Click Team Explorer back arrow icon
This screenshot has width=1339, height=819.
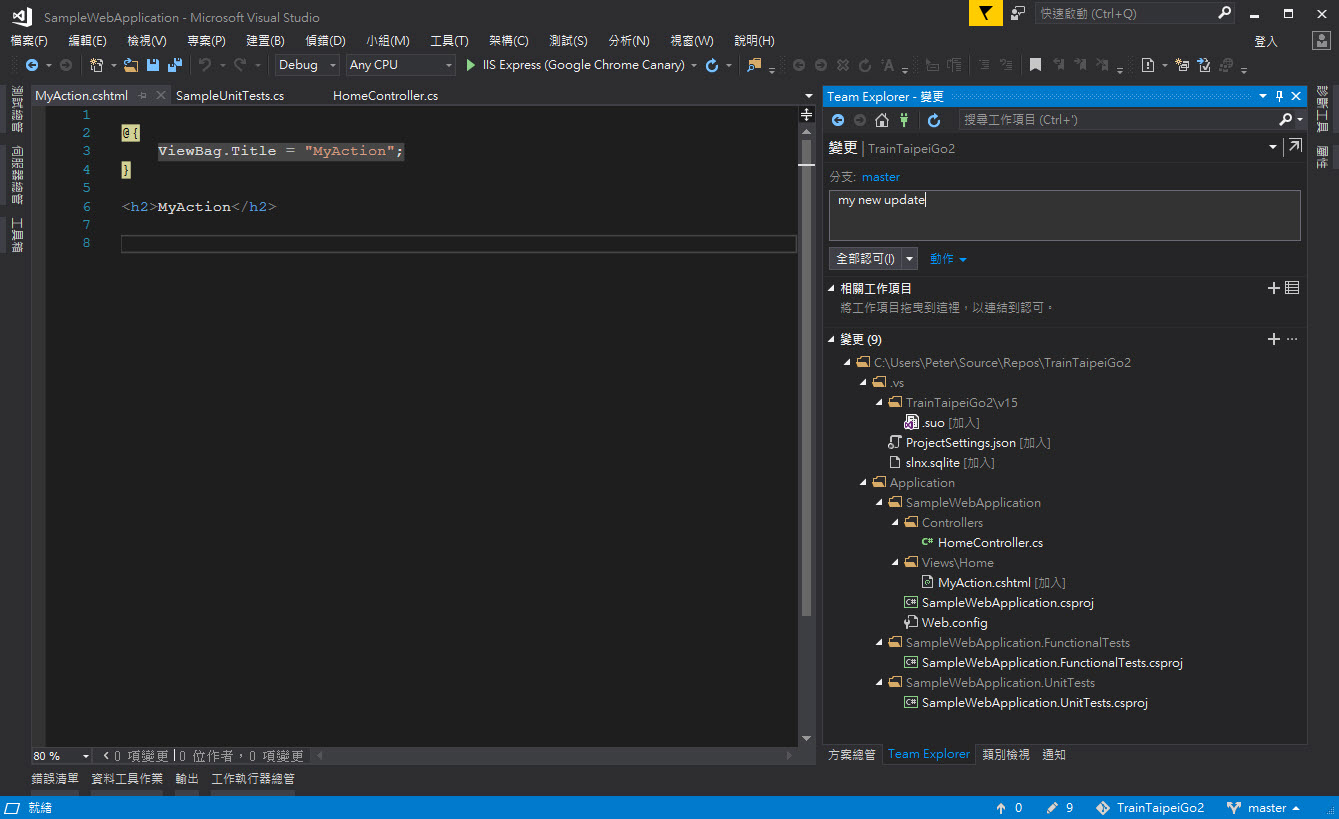point(838,120)
